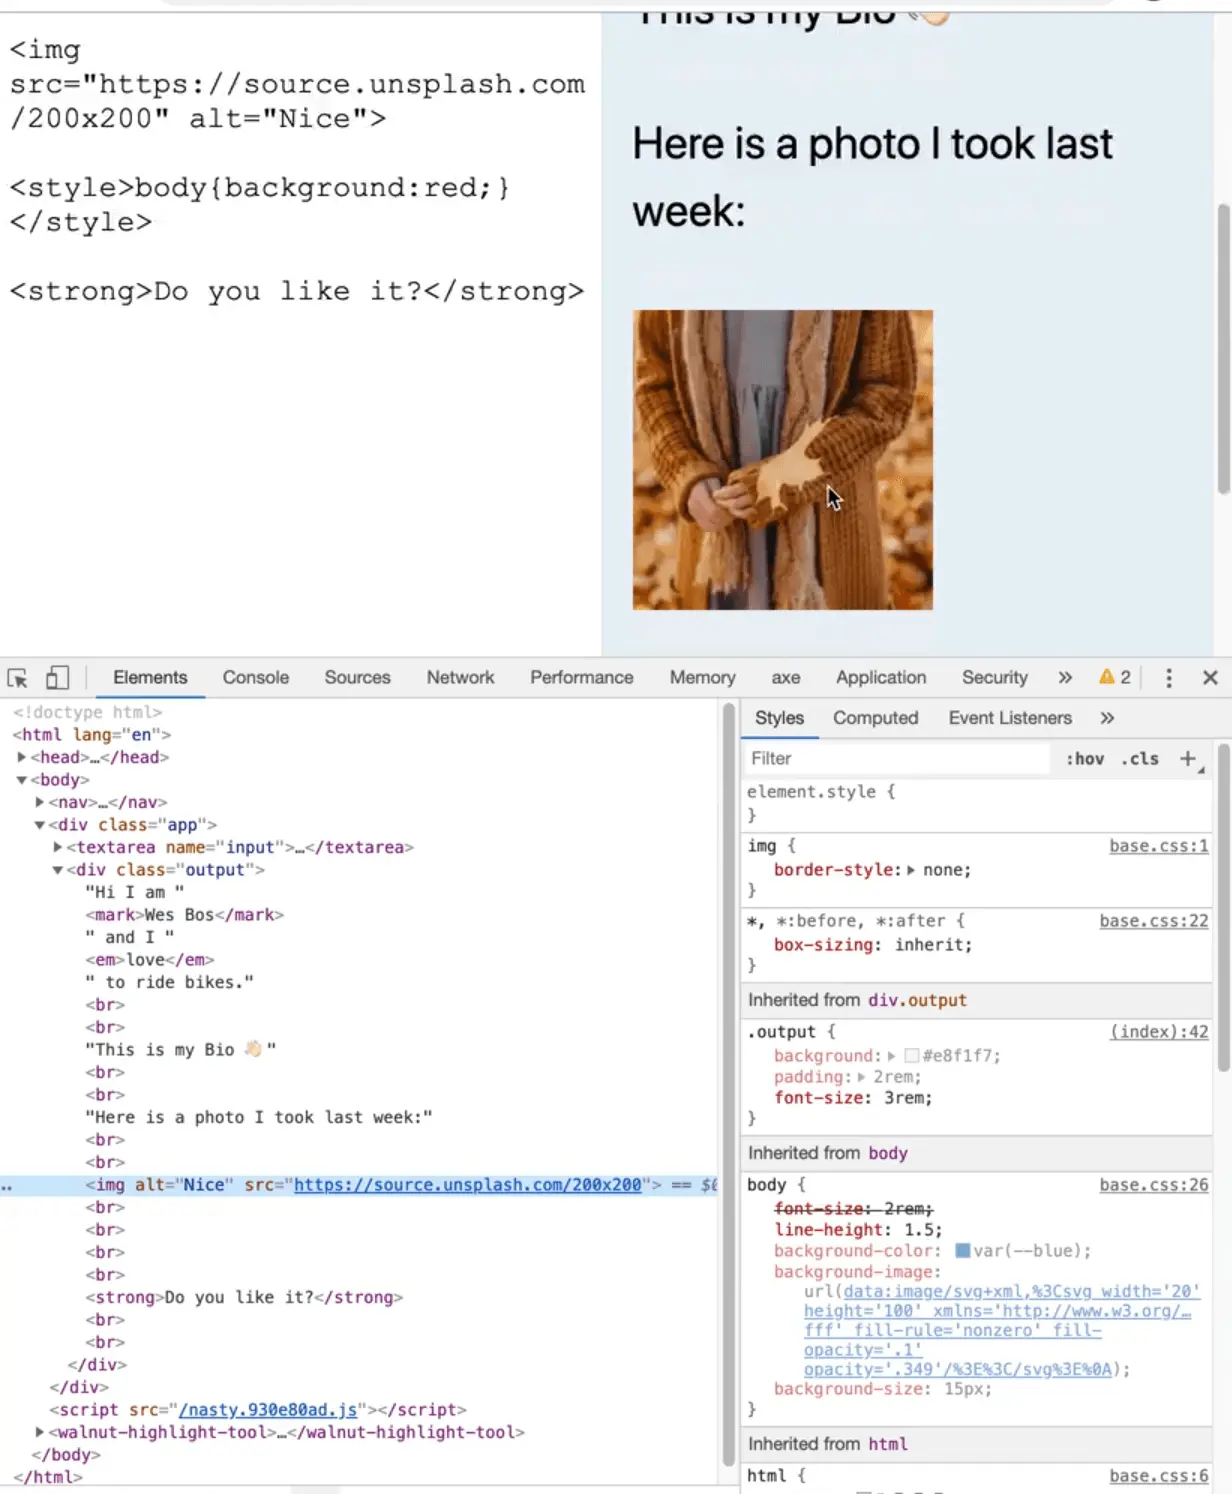Toggle the :hov element state button
Viewport: 1232px width, 1494px height.
click(x=1084, y=759)
